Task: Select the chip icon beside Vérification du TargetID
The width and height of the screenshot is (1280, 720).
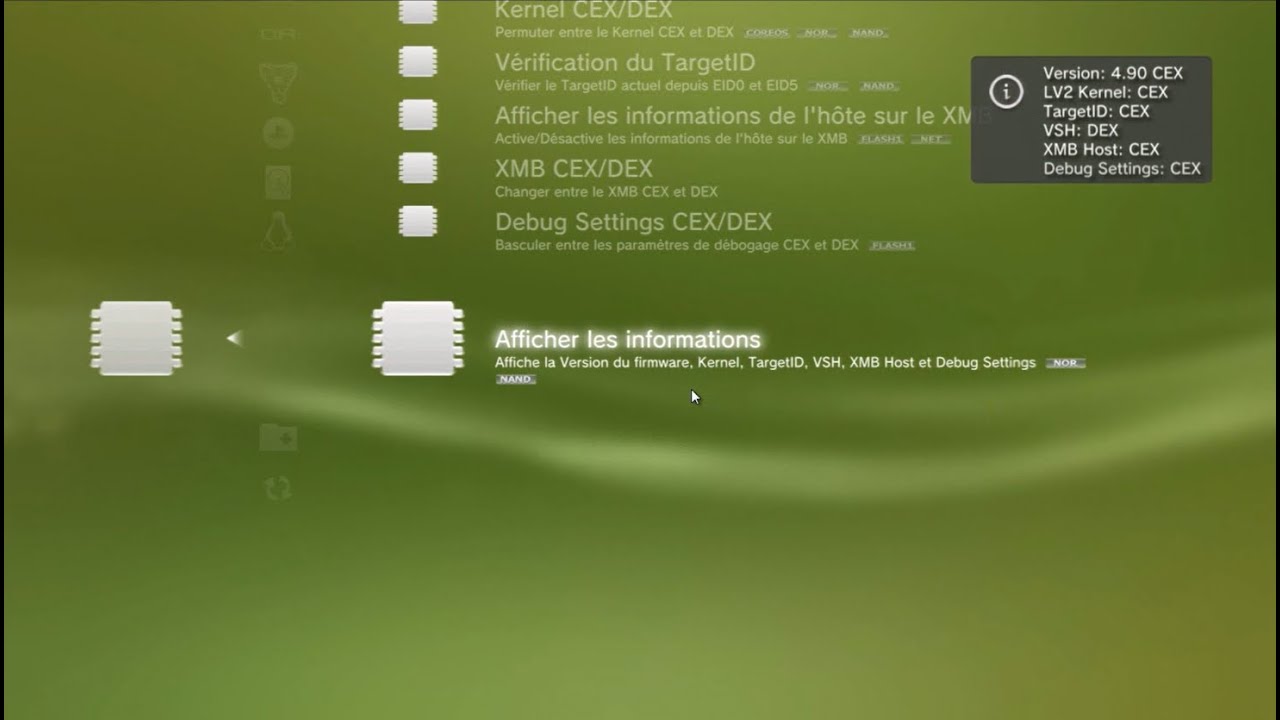Action: point(418,62)
